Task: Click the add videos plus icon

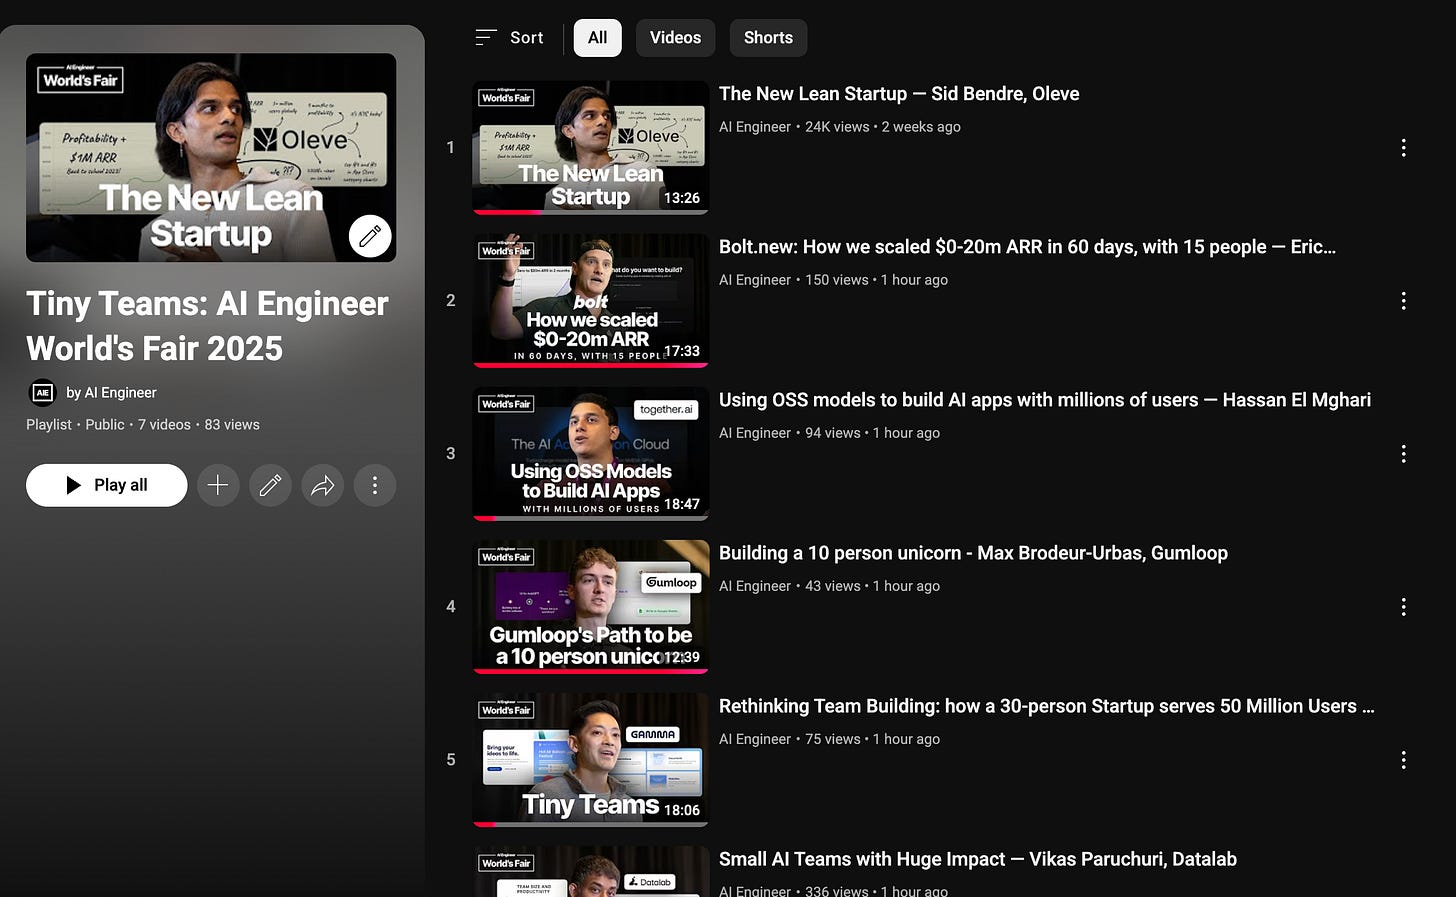Action: tap(218, 485)
